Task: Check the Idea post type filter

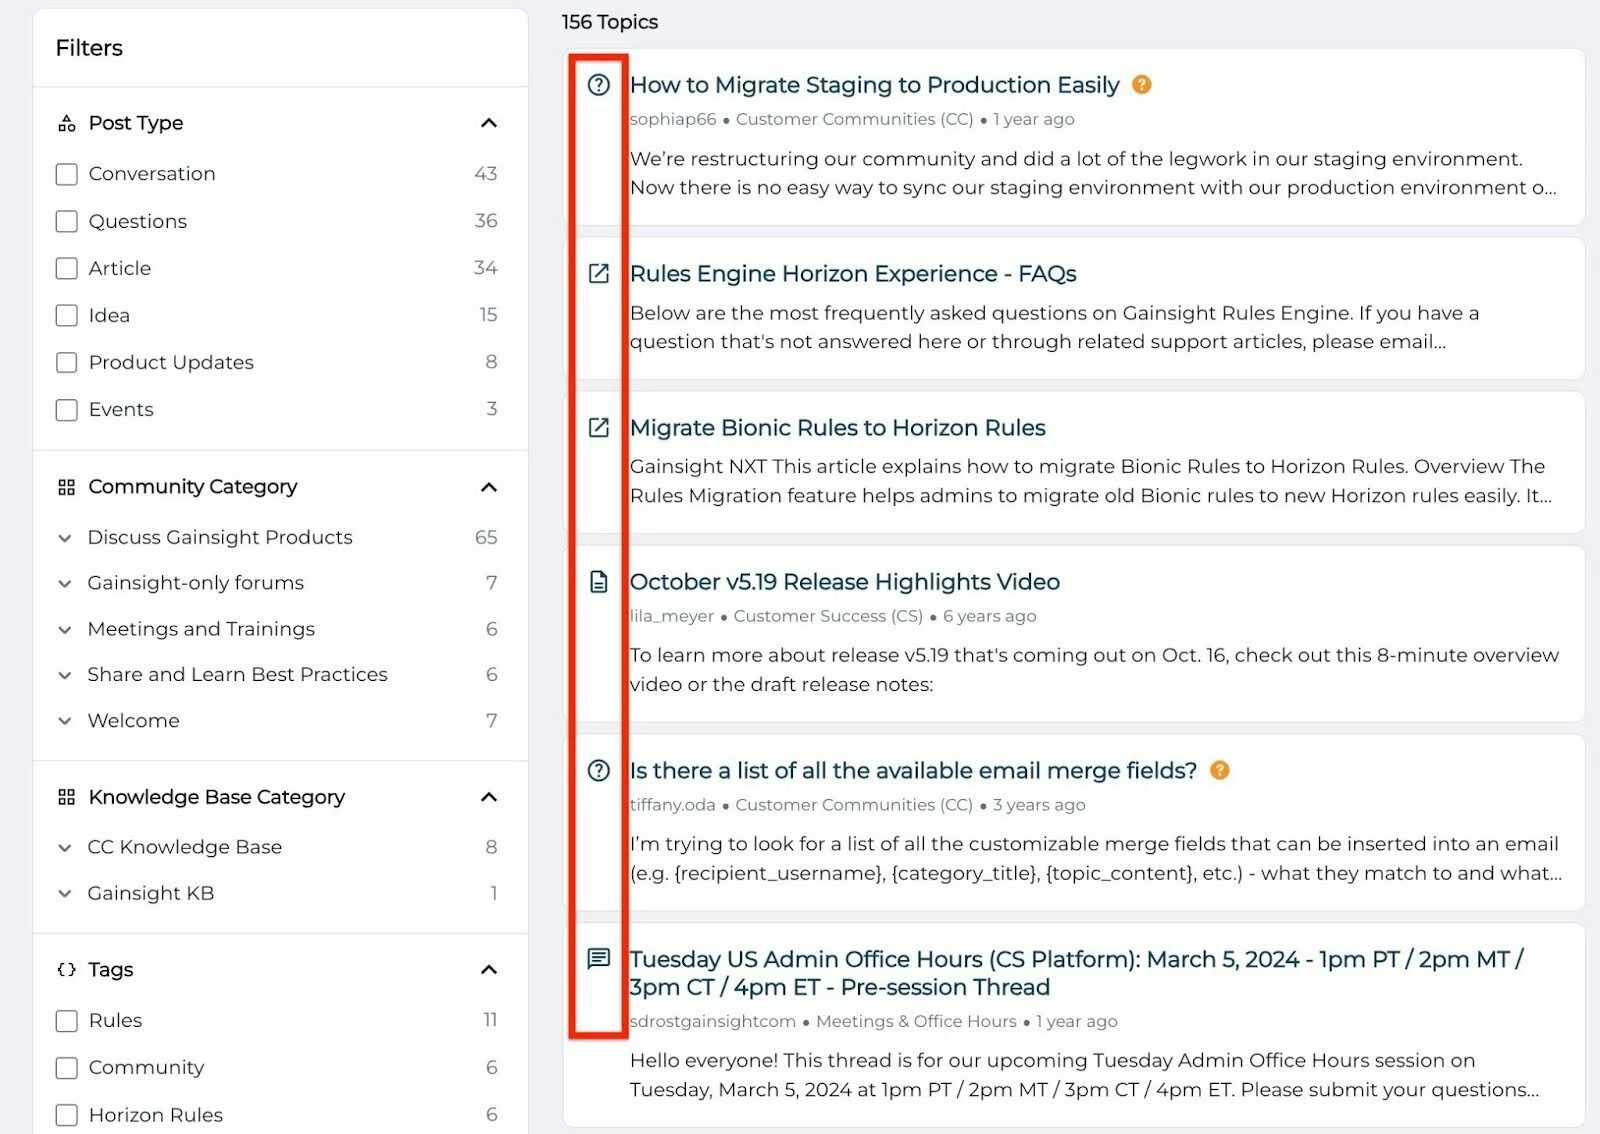Action: point(67,315)
